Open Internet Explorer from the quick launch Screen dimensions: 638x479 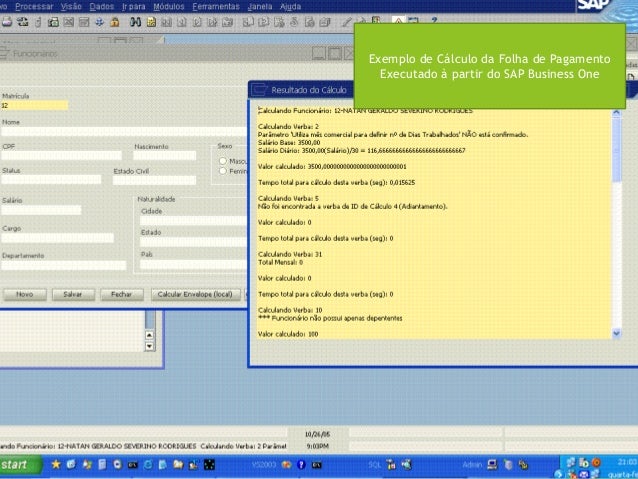coord(148,464)
